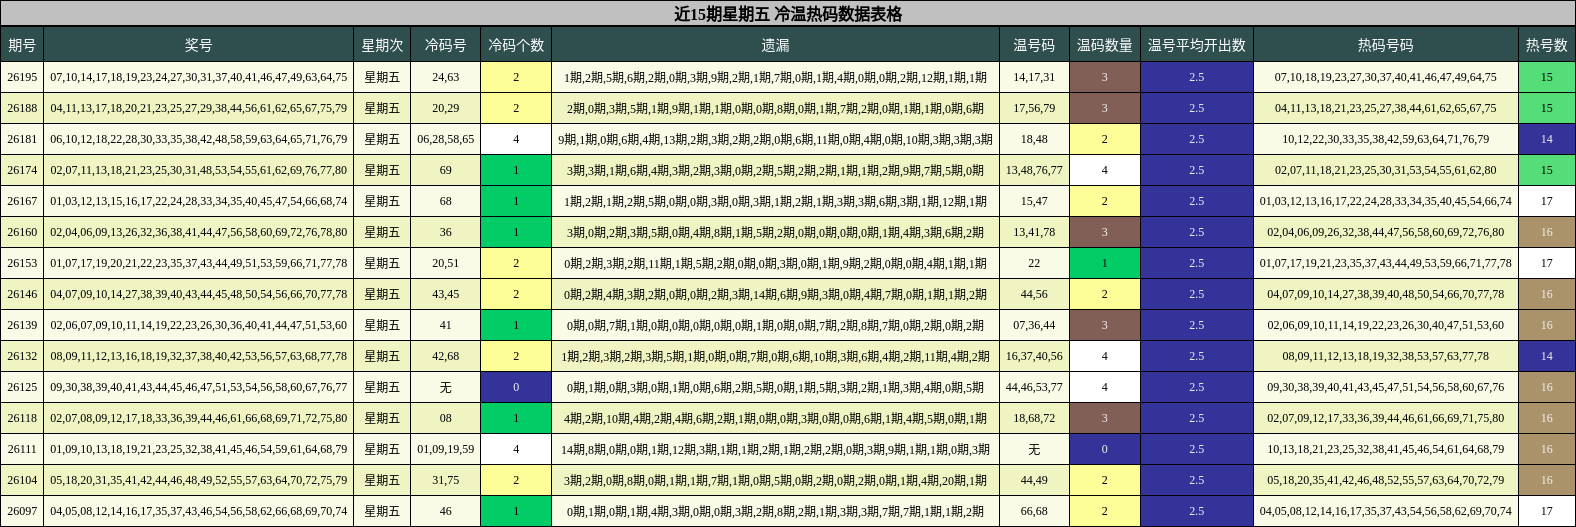Click the blue warm count 0 in row 26111
Image resolution: width=1576 pixels, height=527 pixels.
click(1105, 449)
